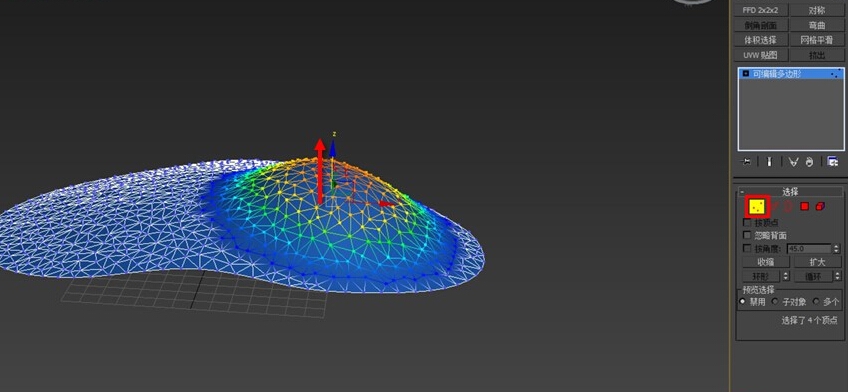Apply the 弯曲 modifier button
This screenshot has height=392, width=848.
(x=817, y=25)
